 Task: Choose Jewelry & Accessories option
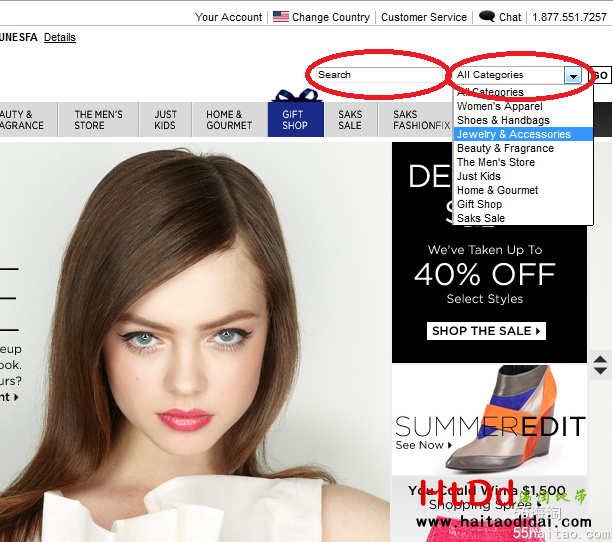[523, 135]
